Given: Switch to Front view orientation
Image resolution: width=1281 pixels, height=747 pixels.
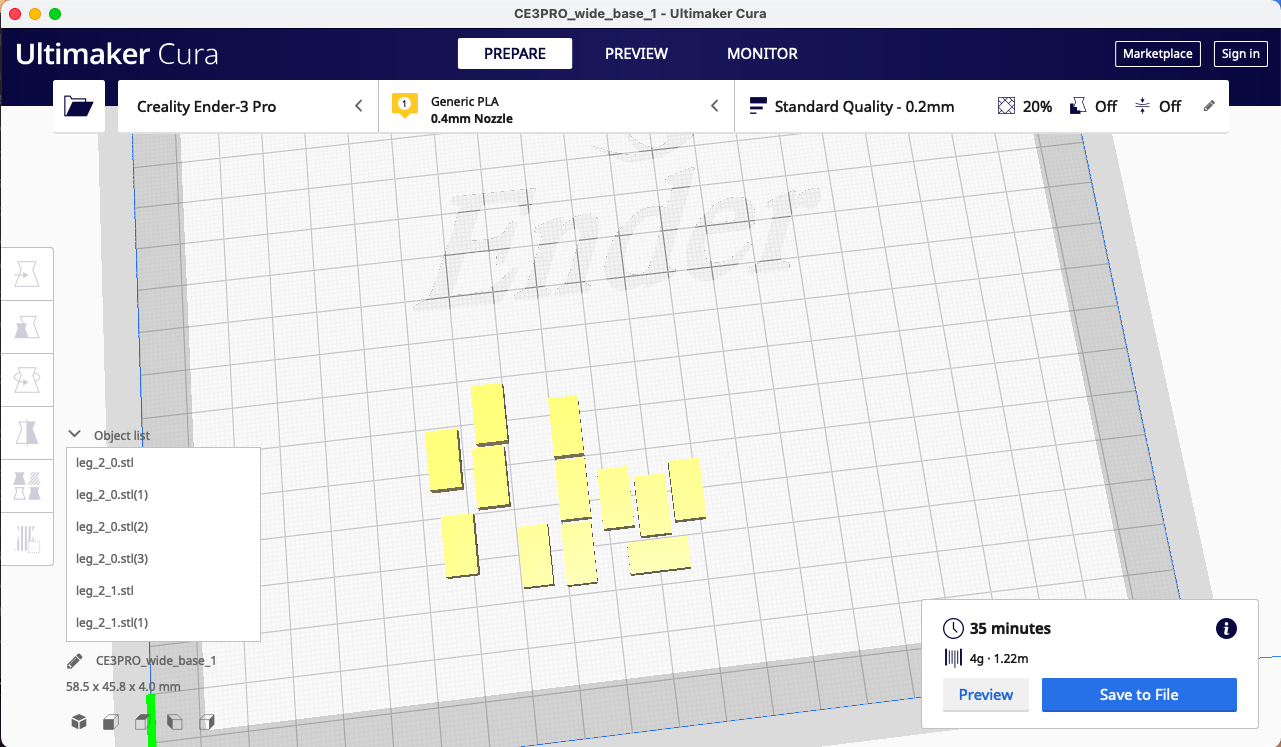Looking at the screenshot, I should tap(111, 722).
